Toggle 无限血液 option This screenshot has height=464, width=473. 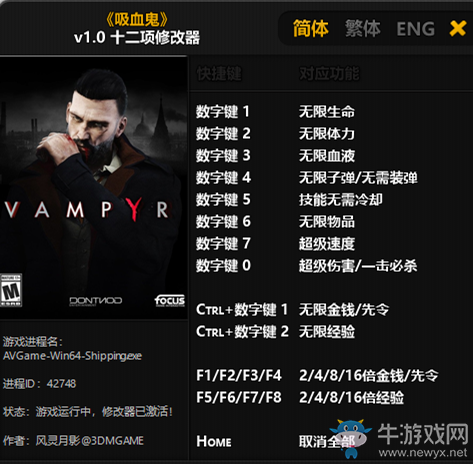click(x=327, y=156)
